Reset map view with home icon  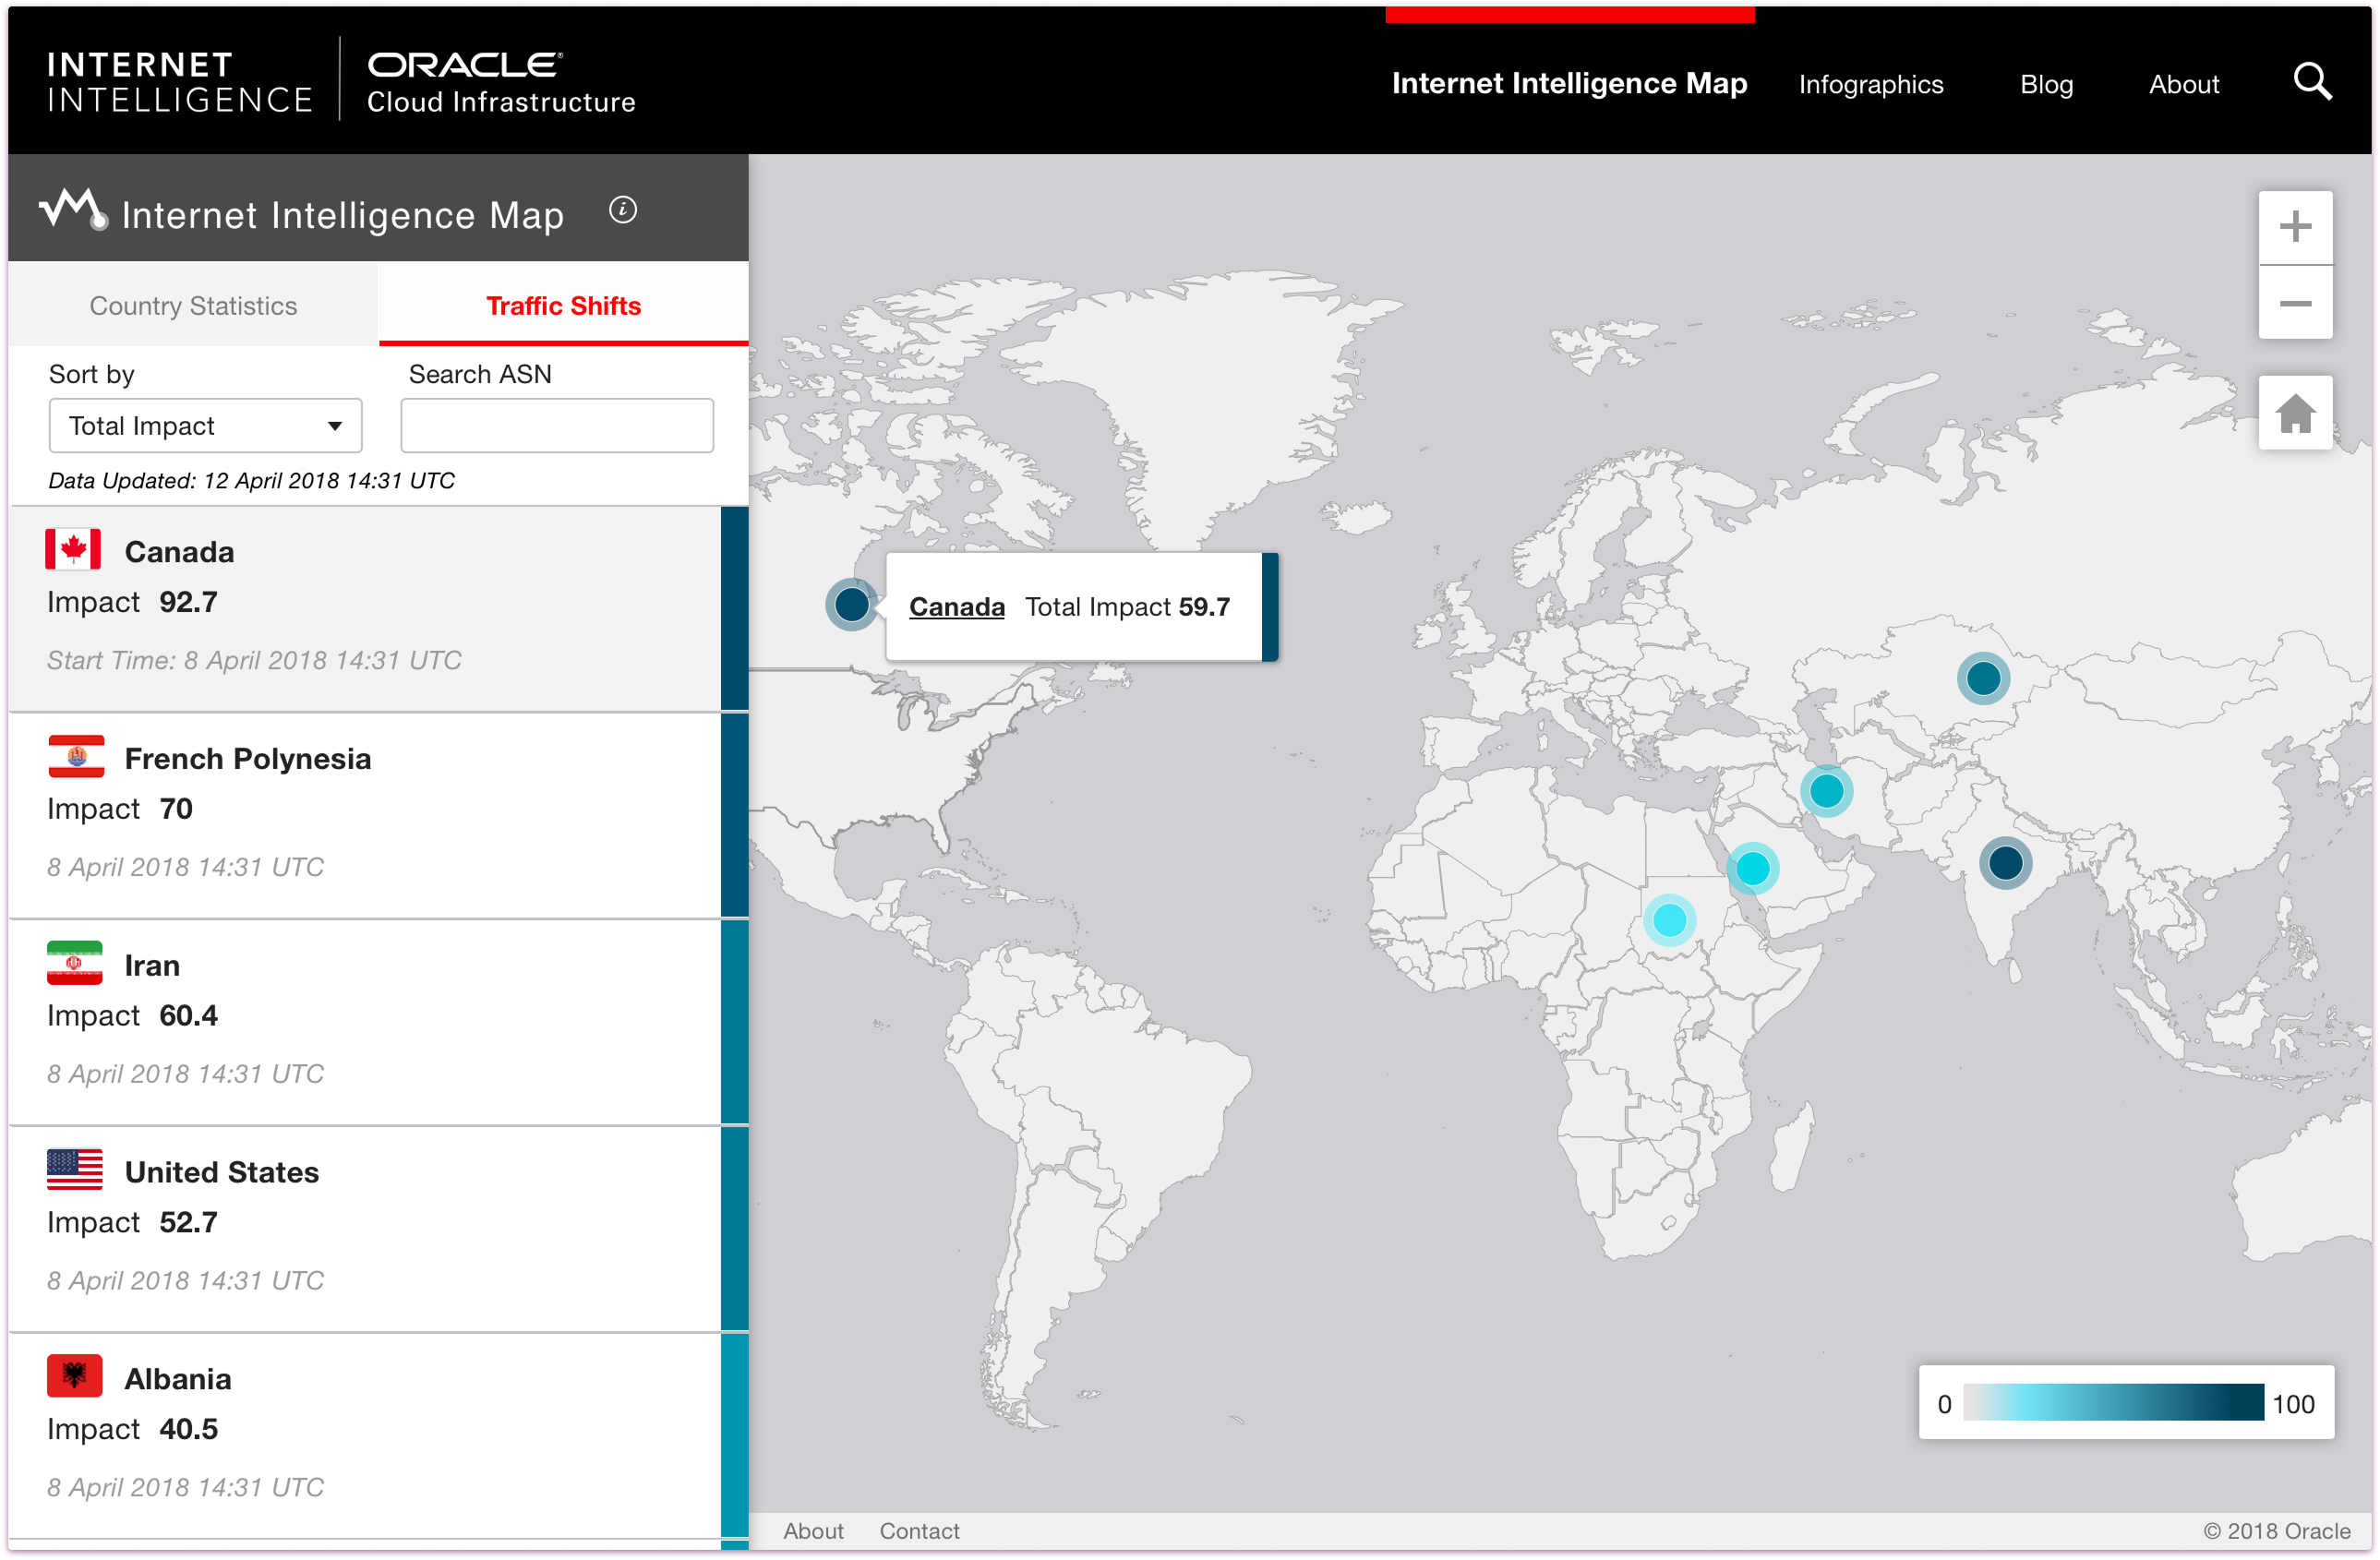(2294, 413)
